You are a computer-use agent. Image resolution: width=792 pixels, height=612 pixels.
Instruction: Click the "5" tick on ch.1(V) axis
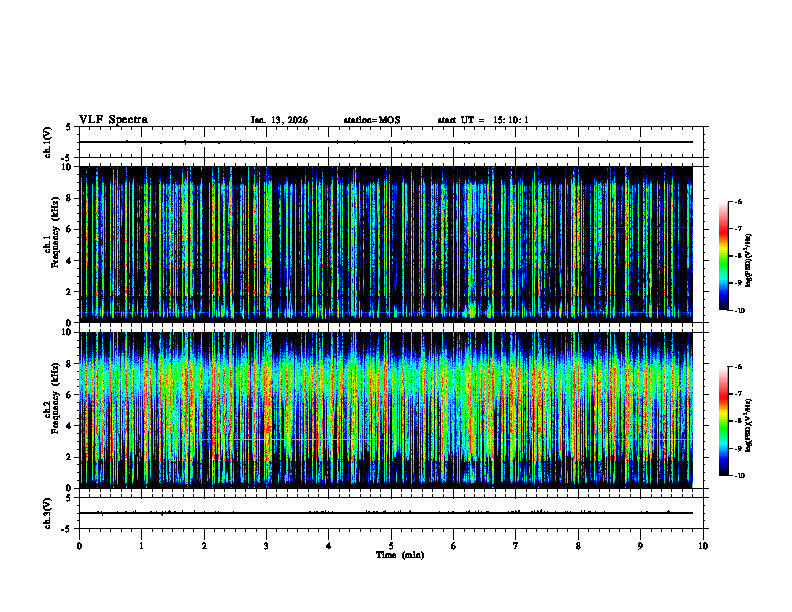click(69, 127)
